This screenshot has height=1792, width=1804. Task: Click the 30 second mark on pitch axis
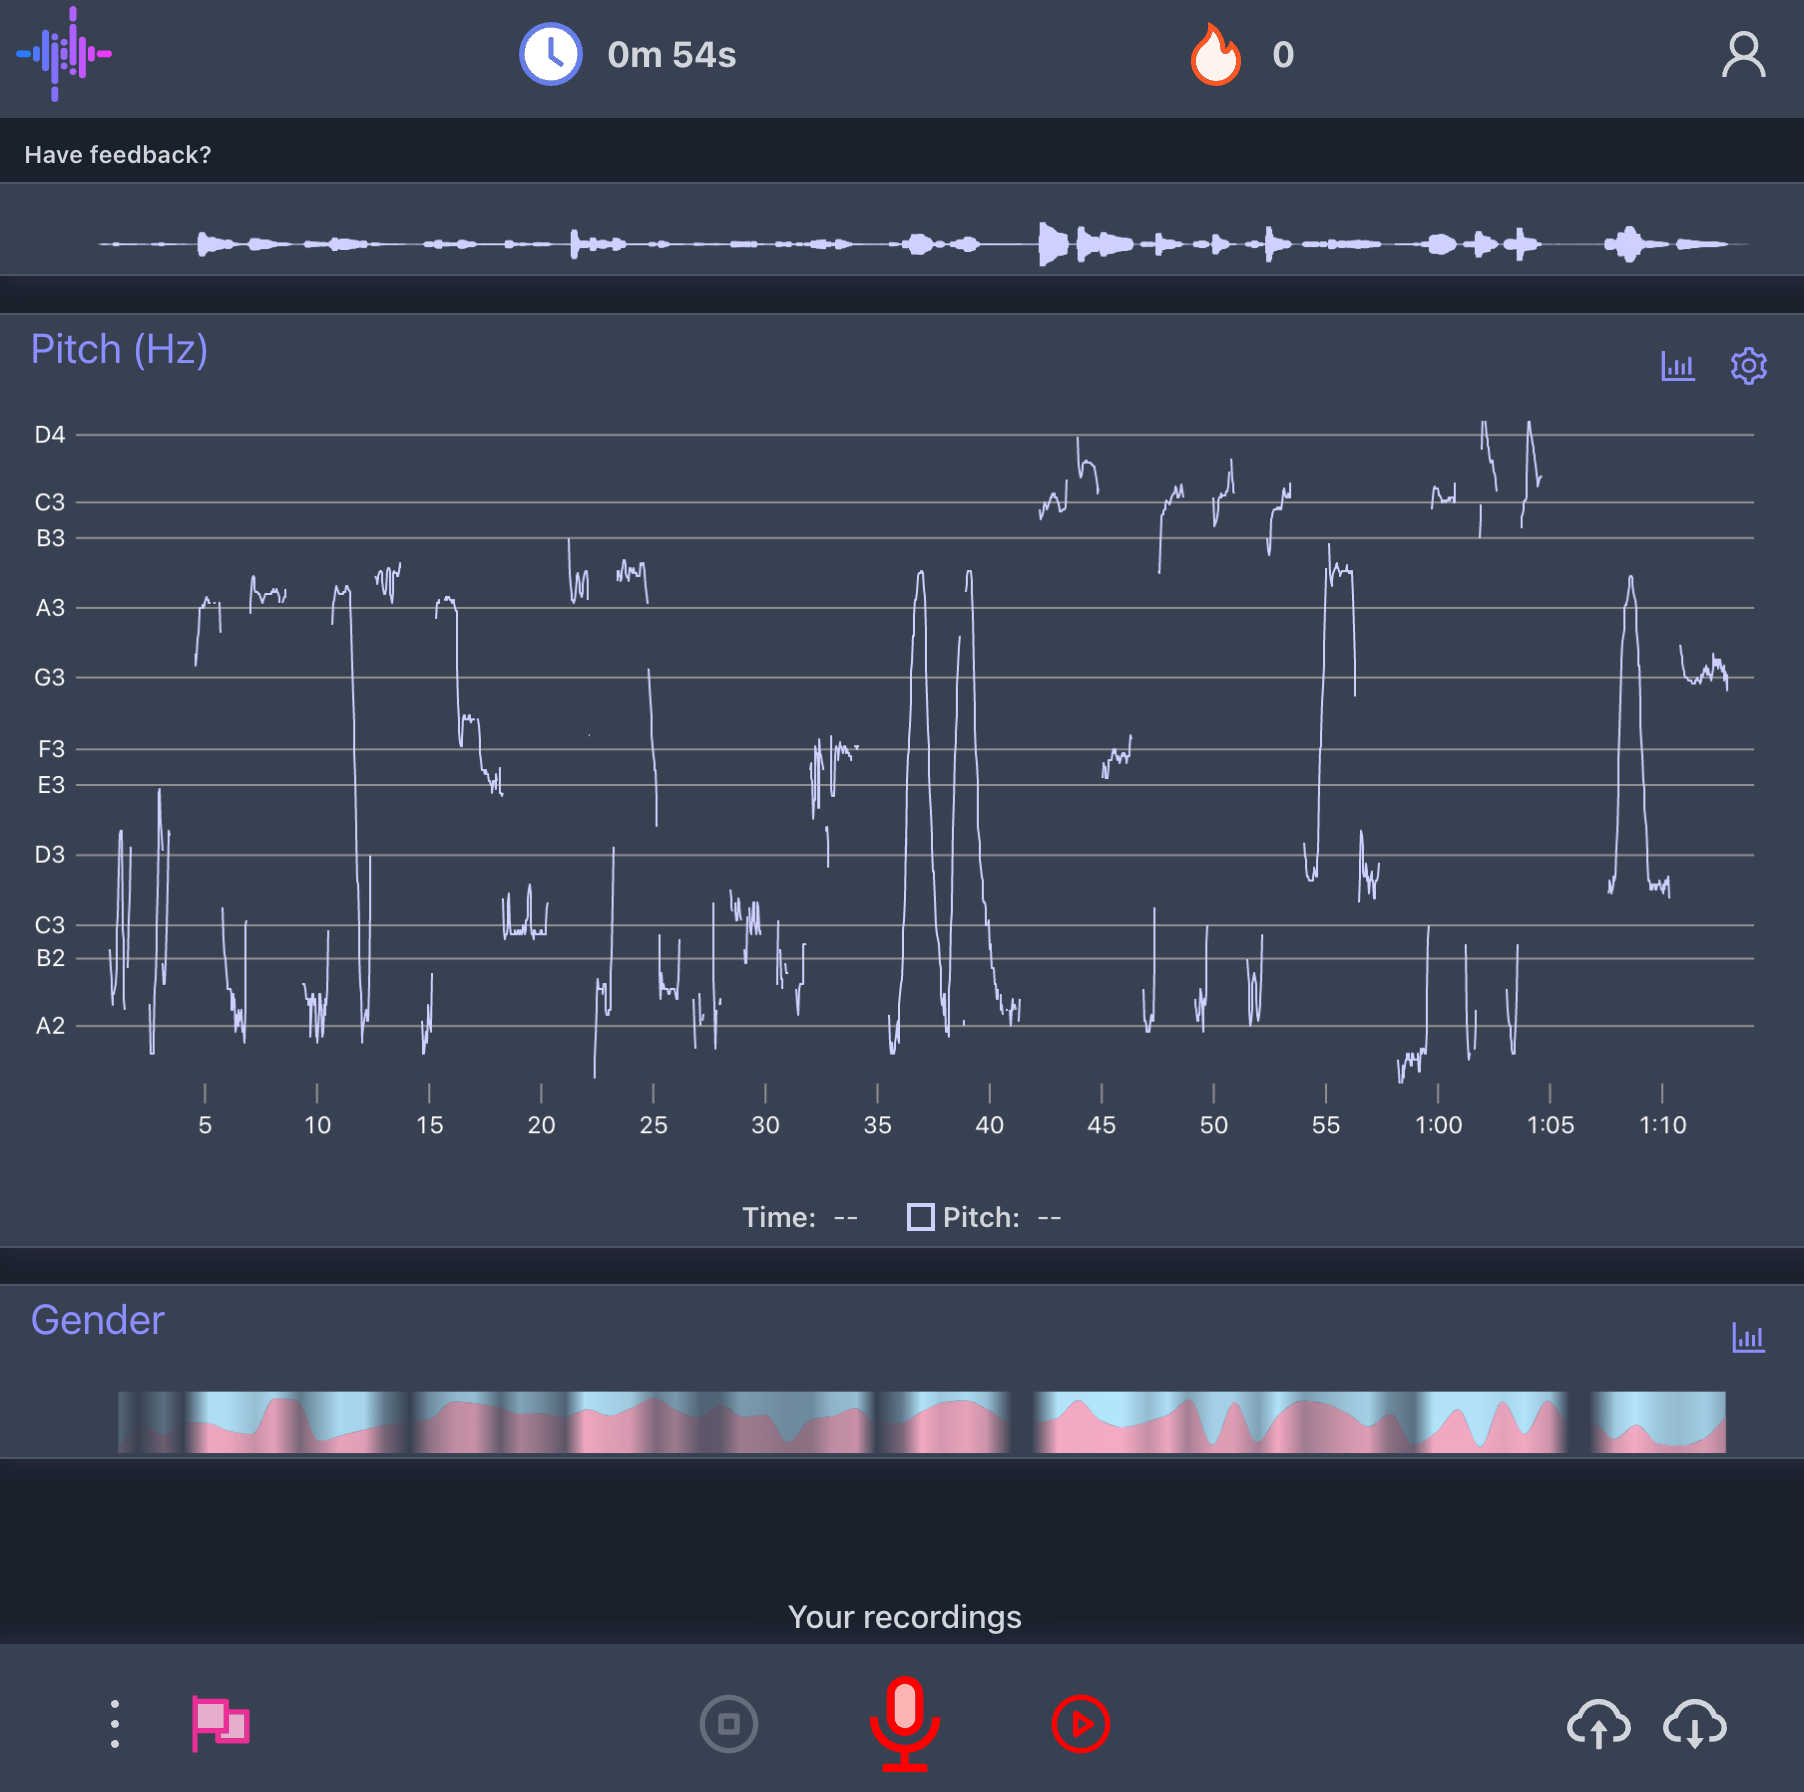[765, 1124]
